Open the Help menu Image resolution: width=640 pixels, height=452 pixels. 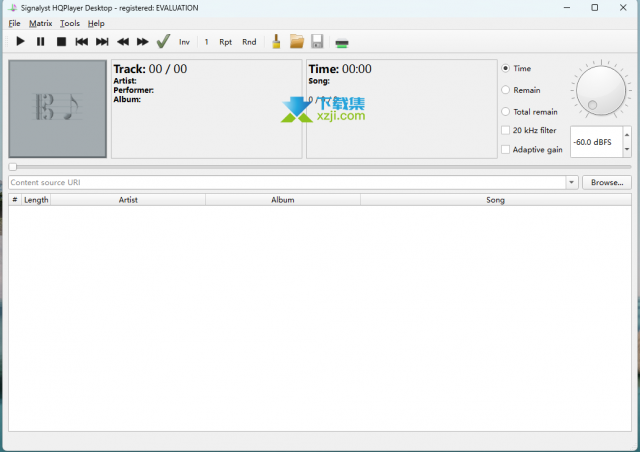[x=96, y=23]
